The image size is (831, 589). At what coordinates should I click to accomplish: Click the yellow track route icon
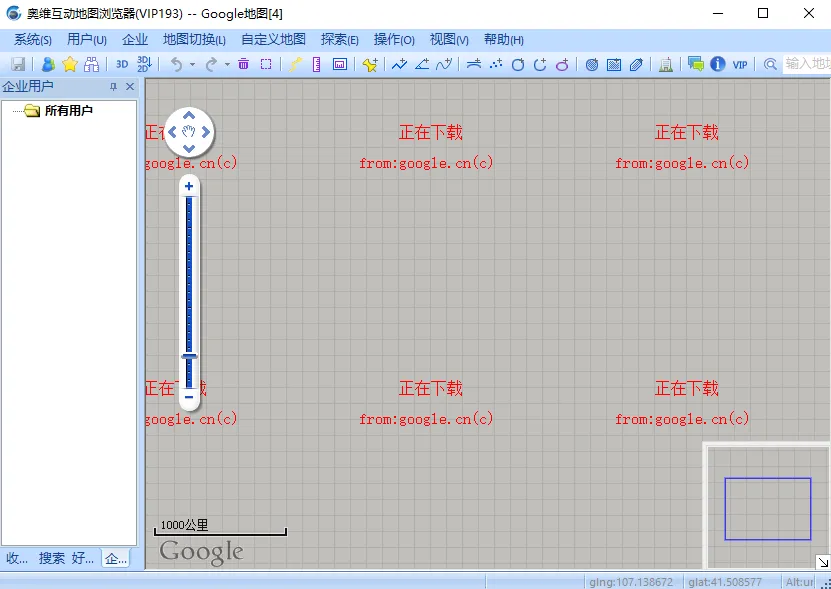pos(295,64)
